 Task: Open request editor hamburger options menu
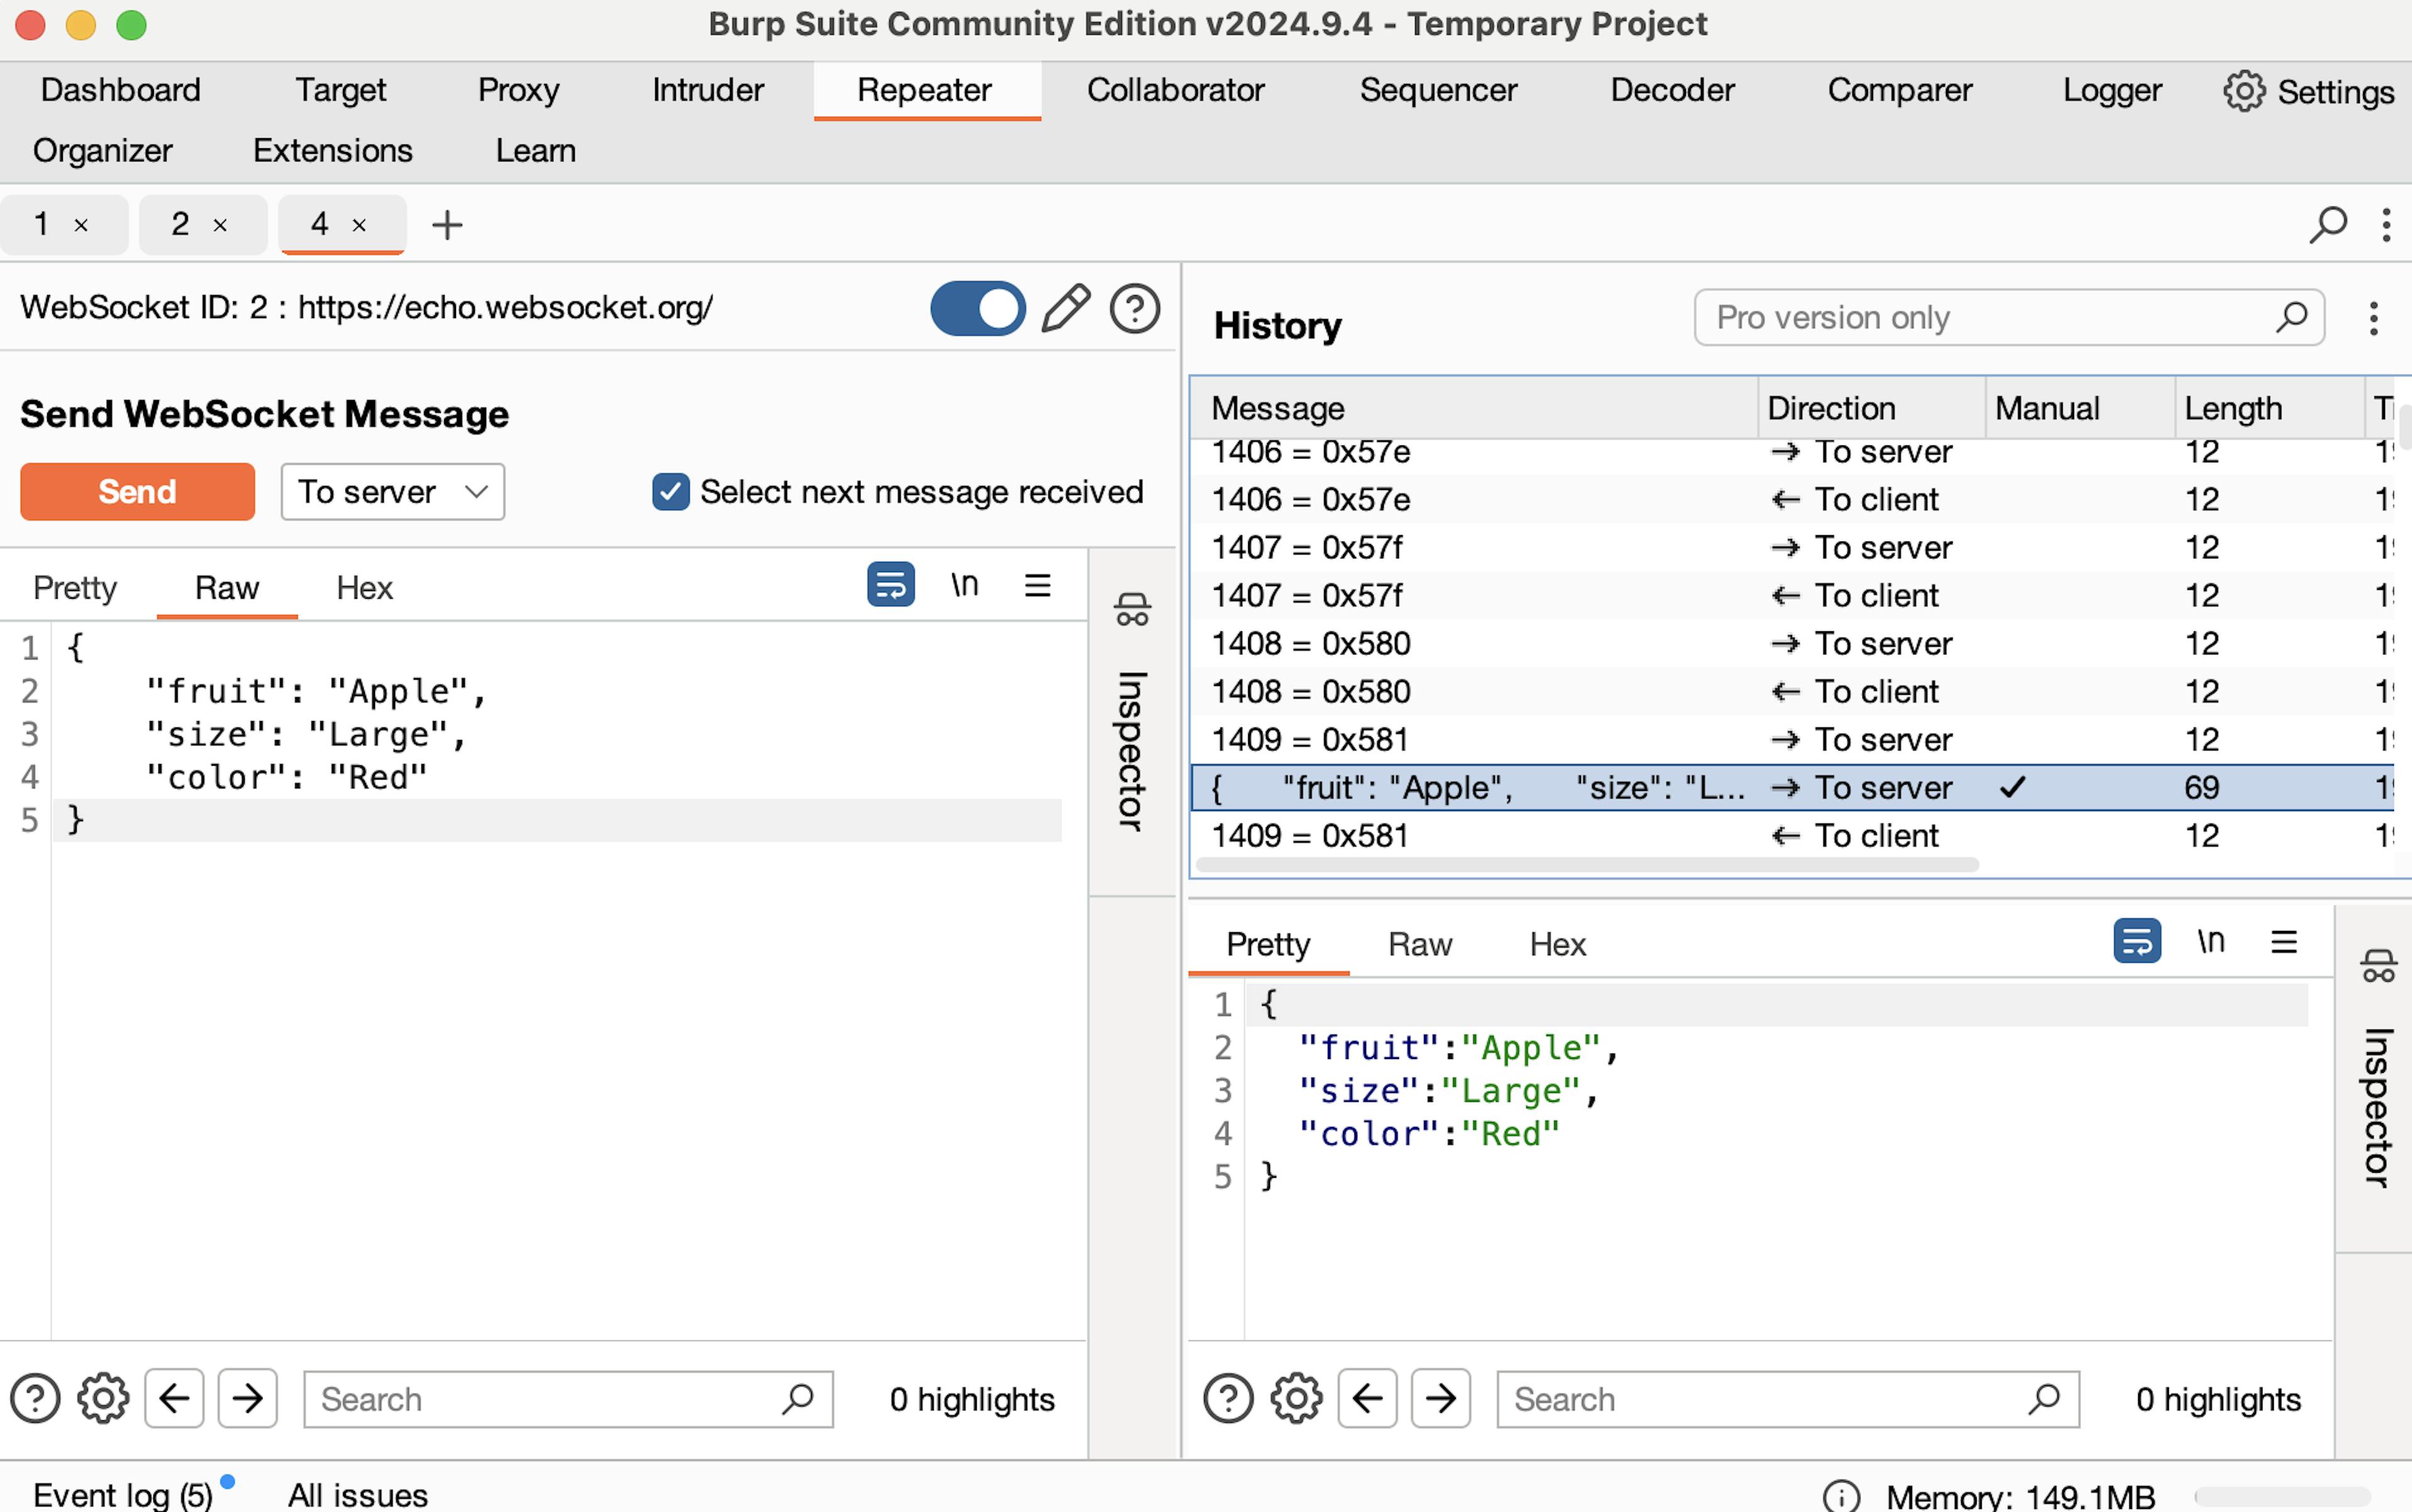[1037, 585]
